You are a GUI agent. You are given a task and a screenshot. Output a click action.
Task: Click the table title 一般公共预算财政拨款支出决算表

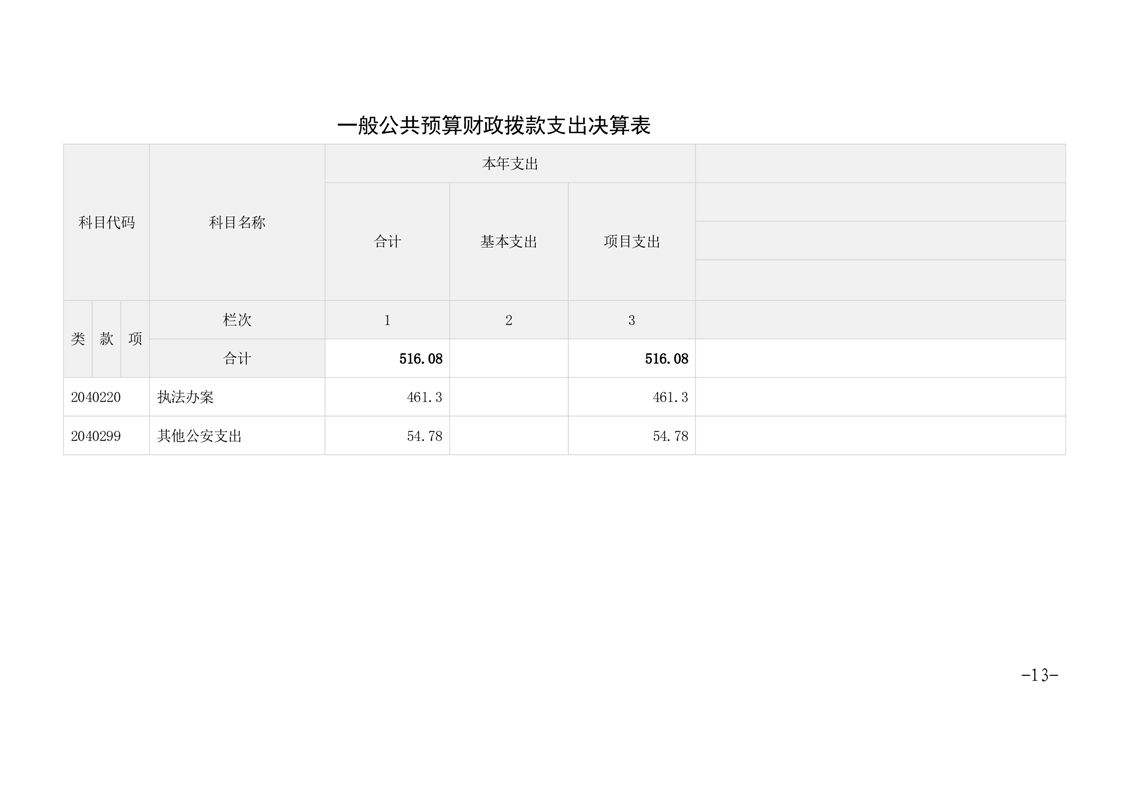click(494, 126)
